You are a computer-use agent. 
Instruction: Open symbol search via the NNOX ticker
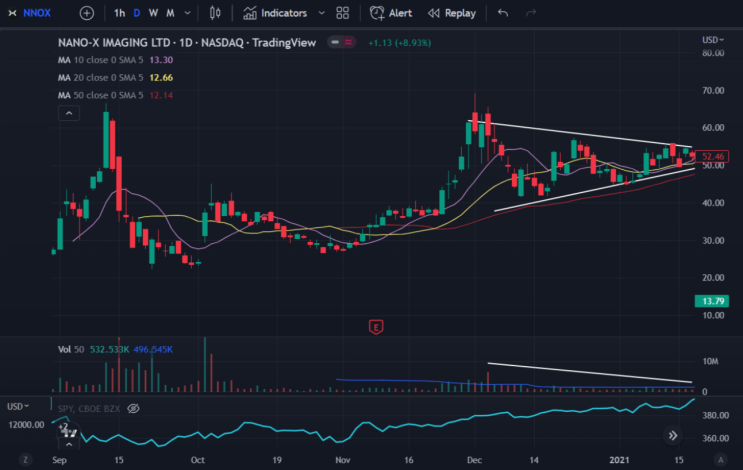pyautogui.click(x=36, y=13)
